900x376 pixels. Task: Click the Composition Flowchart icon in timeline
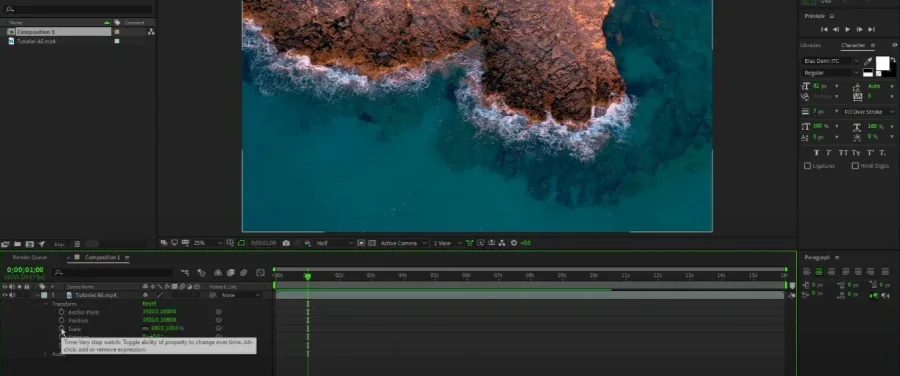[185, 273]
